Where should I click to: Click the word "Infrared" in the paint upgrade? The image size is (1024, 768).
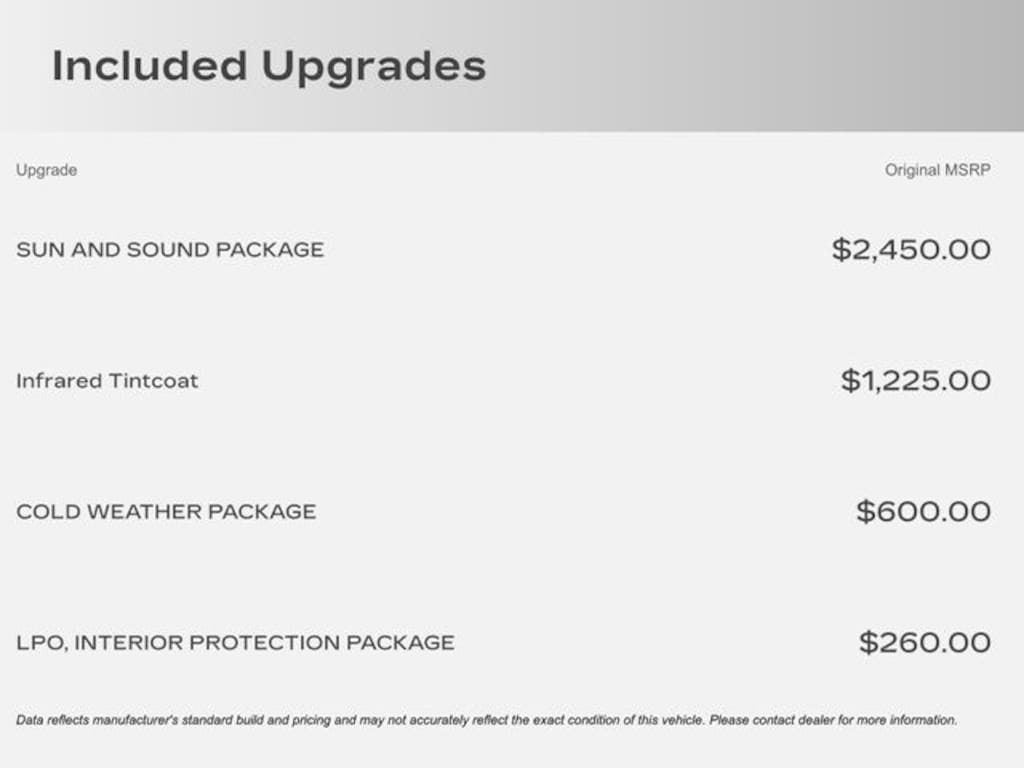[58, 381]
